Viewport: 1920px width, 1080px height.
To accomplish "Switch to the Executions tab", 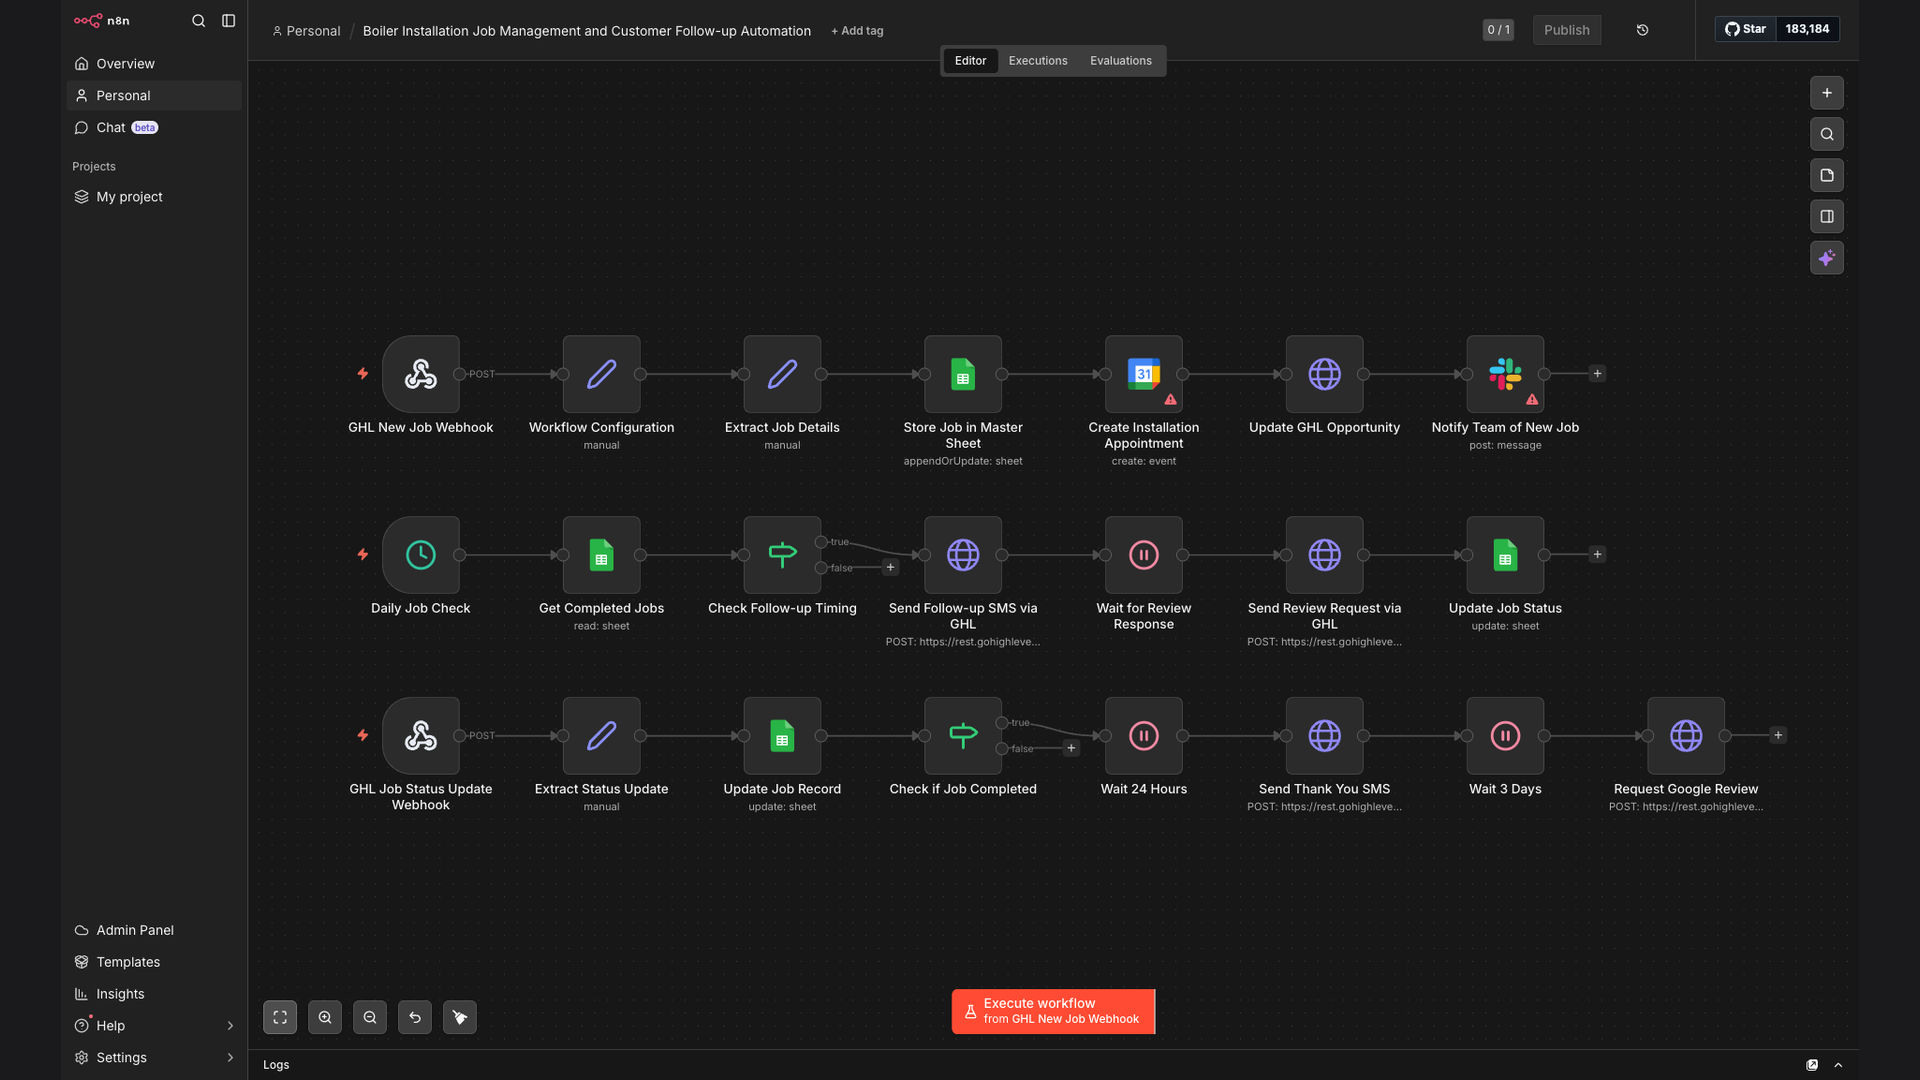I will 1038,61.
